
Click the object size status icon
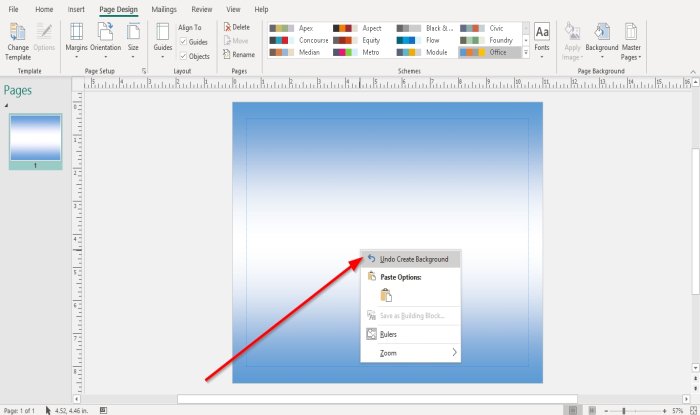click(103, 410)
